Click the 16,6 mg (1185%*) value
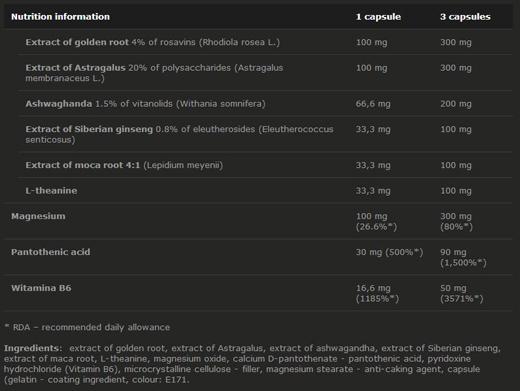The image size is (520, 391). pyautogui.click(x=377, y=293)
